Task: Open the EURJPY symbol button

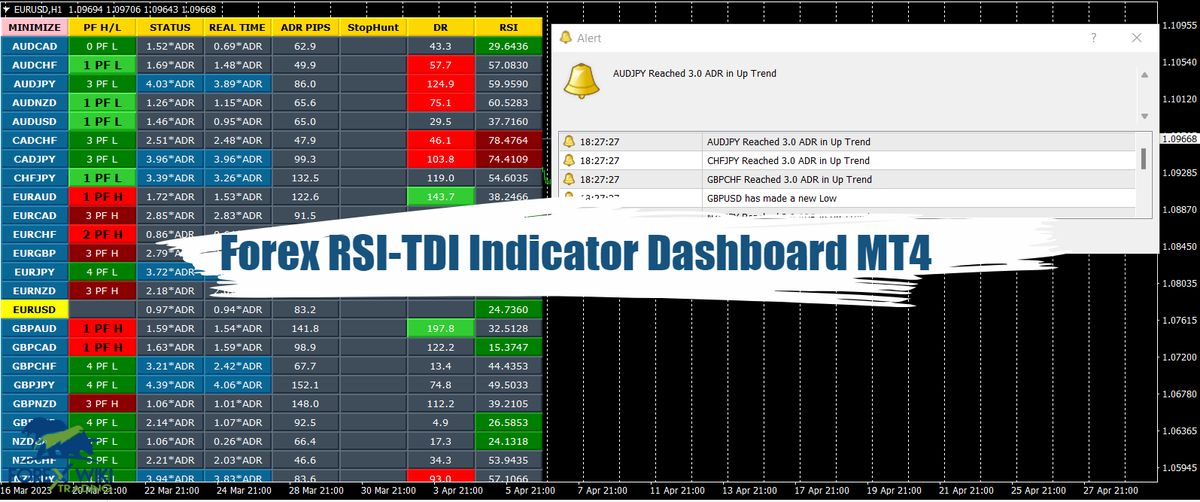Action: tap(34, 272)
